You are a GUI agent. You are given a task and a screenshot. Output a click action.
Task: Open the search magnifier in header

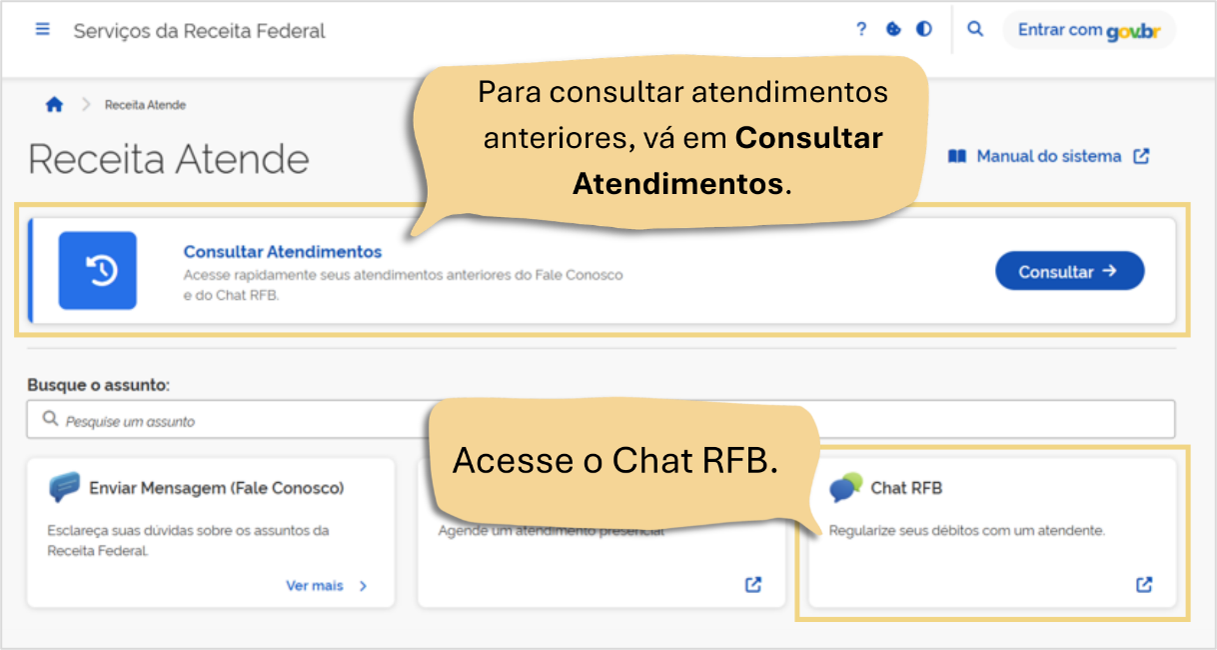point(975,29)
